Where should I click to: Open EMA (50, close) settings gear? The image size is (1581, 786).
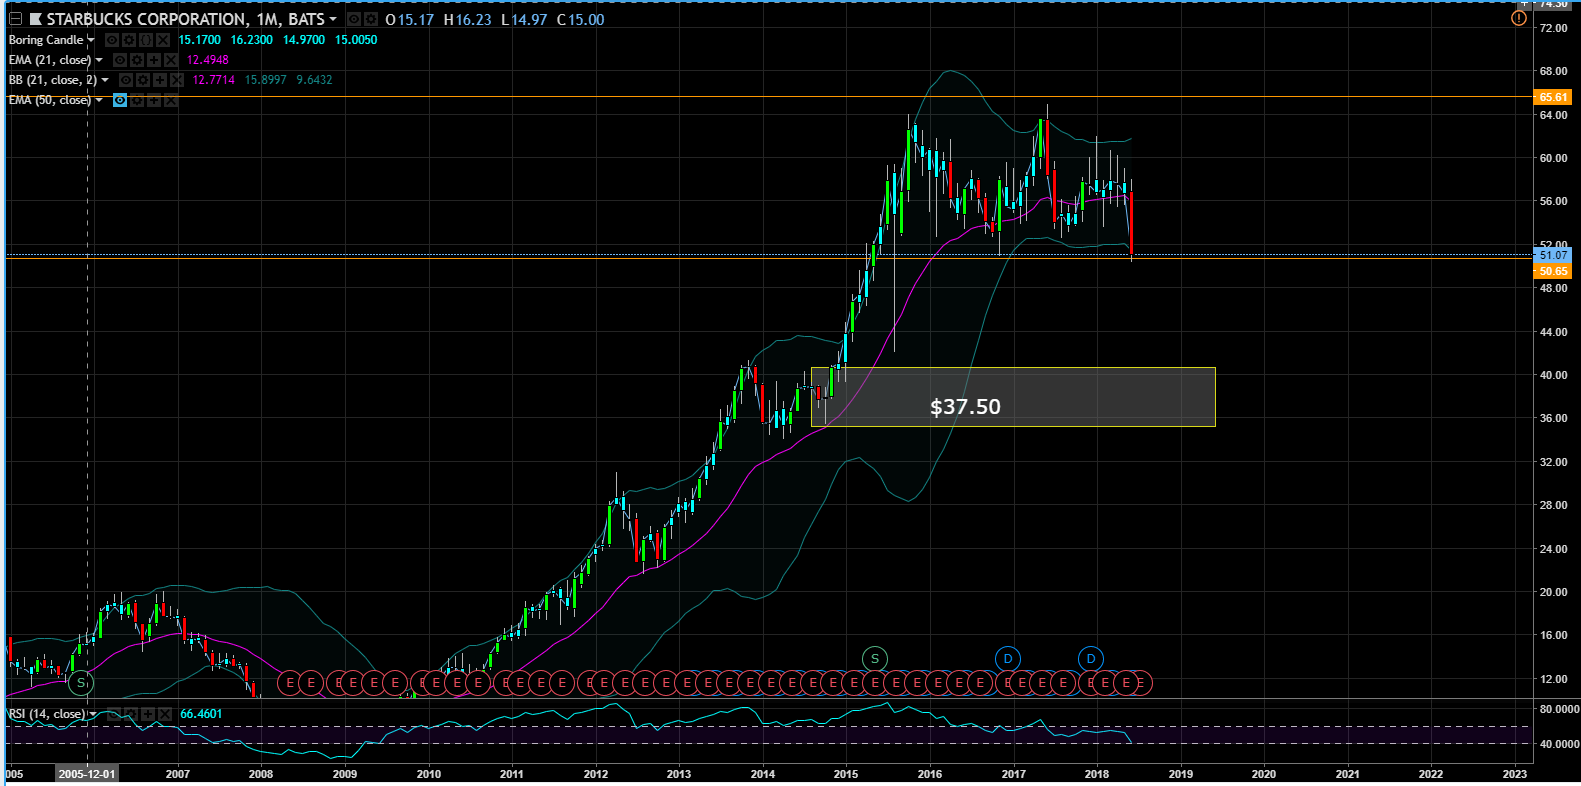pos(137,100)
